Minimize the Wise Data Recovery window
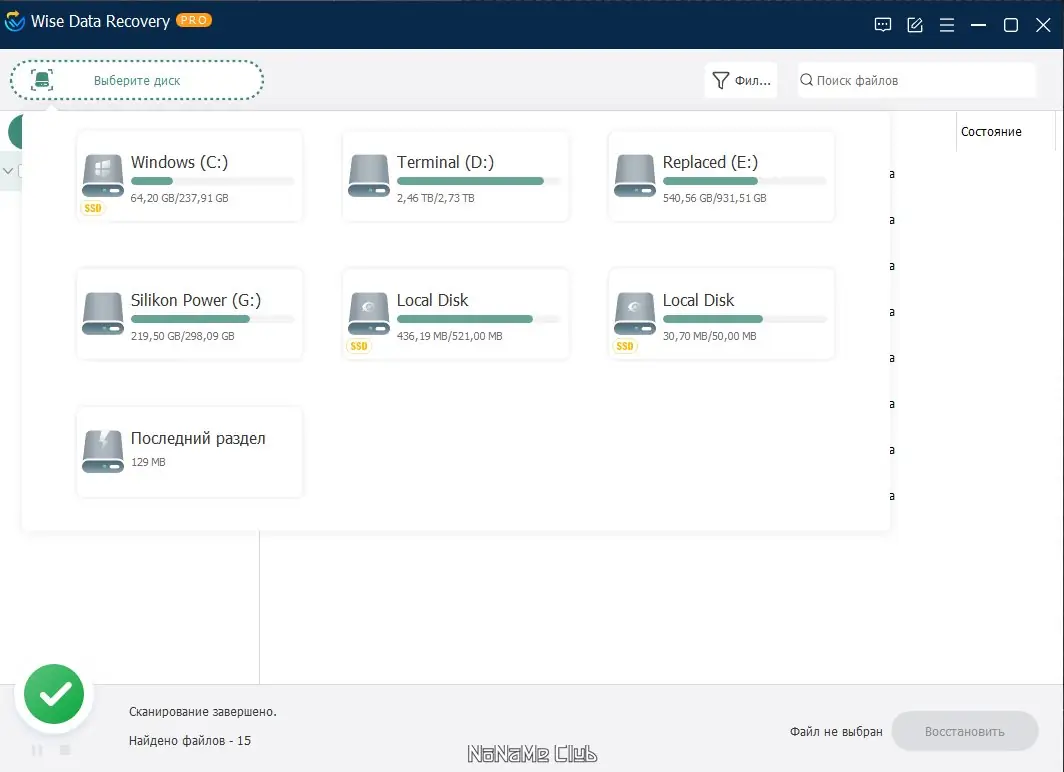Screen dimensions: 1064x772 [978, 25]
